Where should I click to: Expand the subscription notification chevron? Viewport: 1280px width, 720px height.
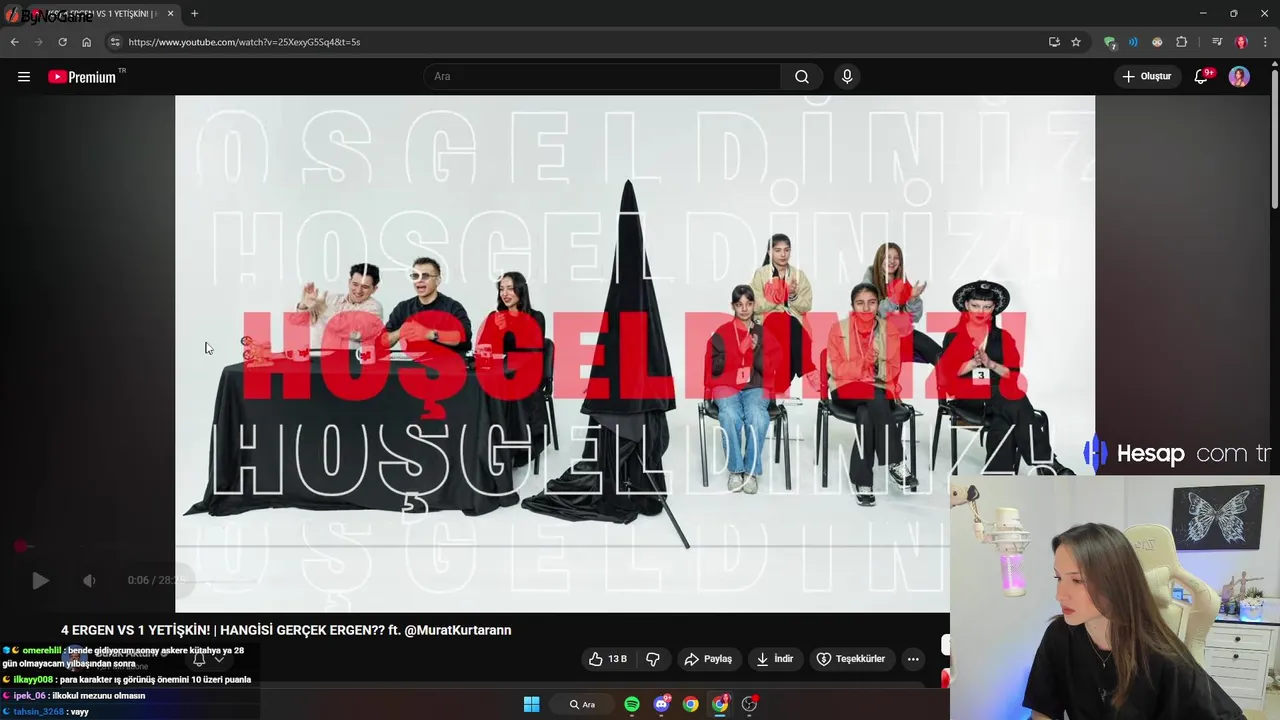[219, 659]
